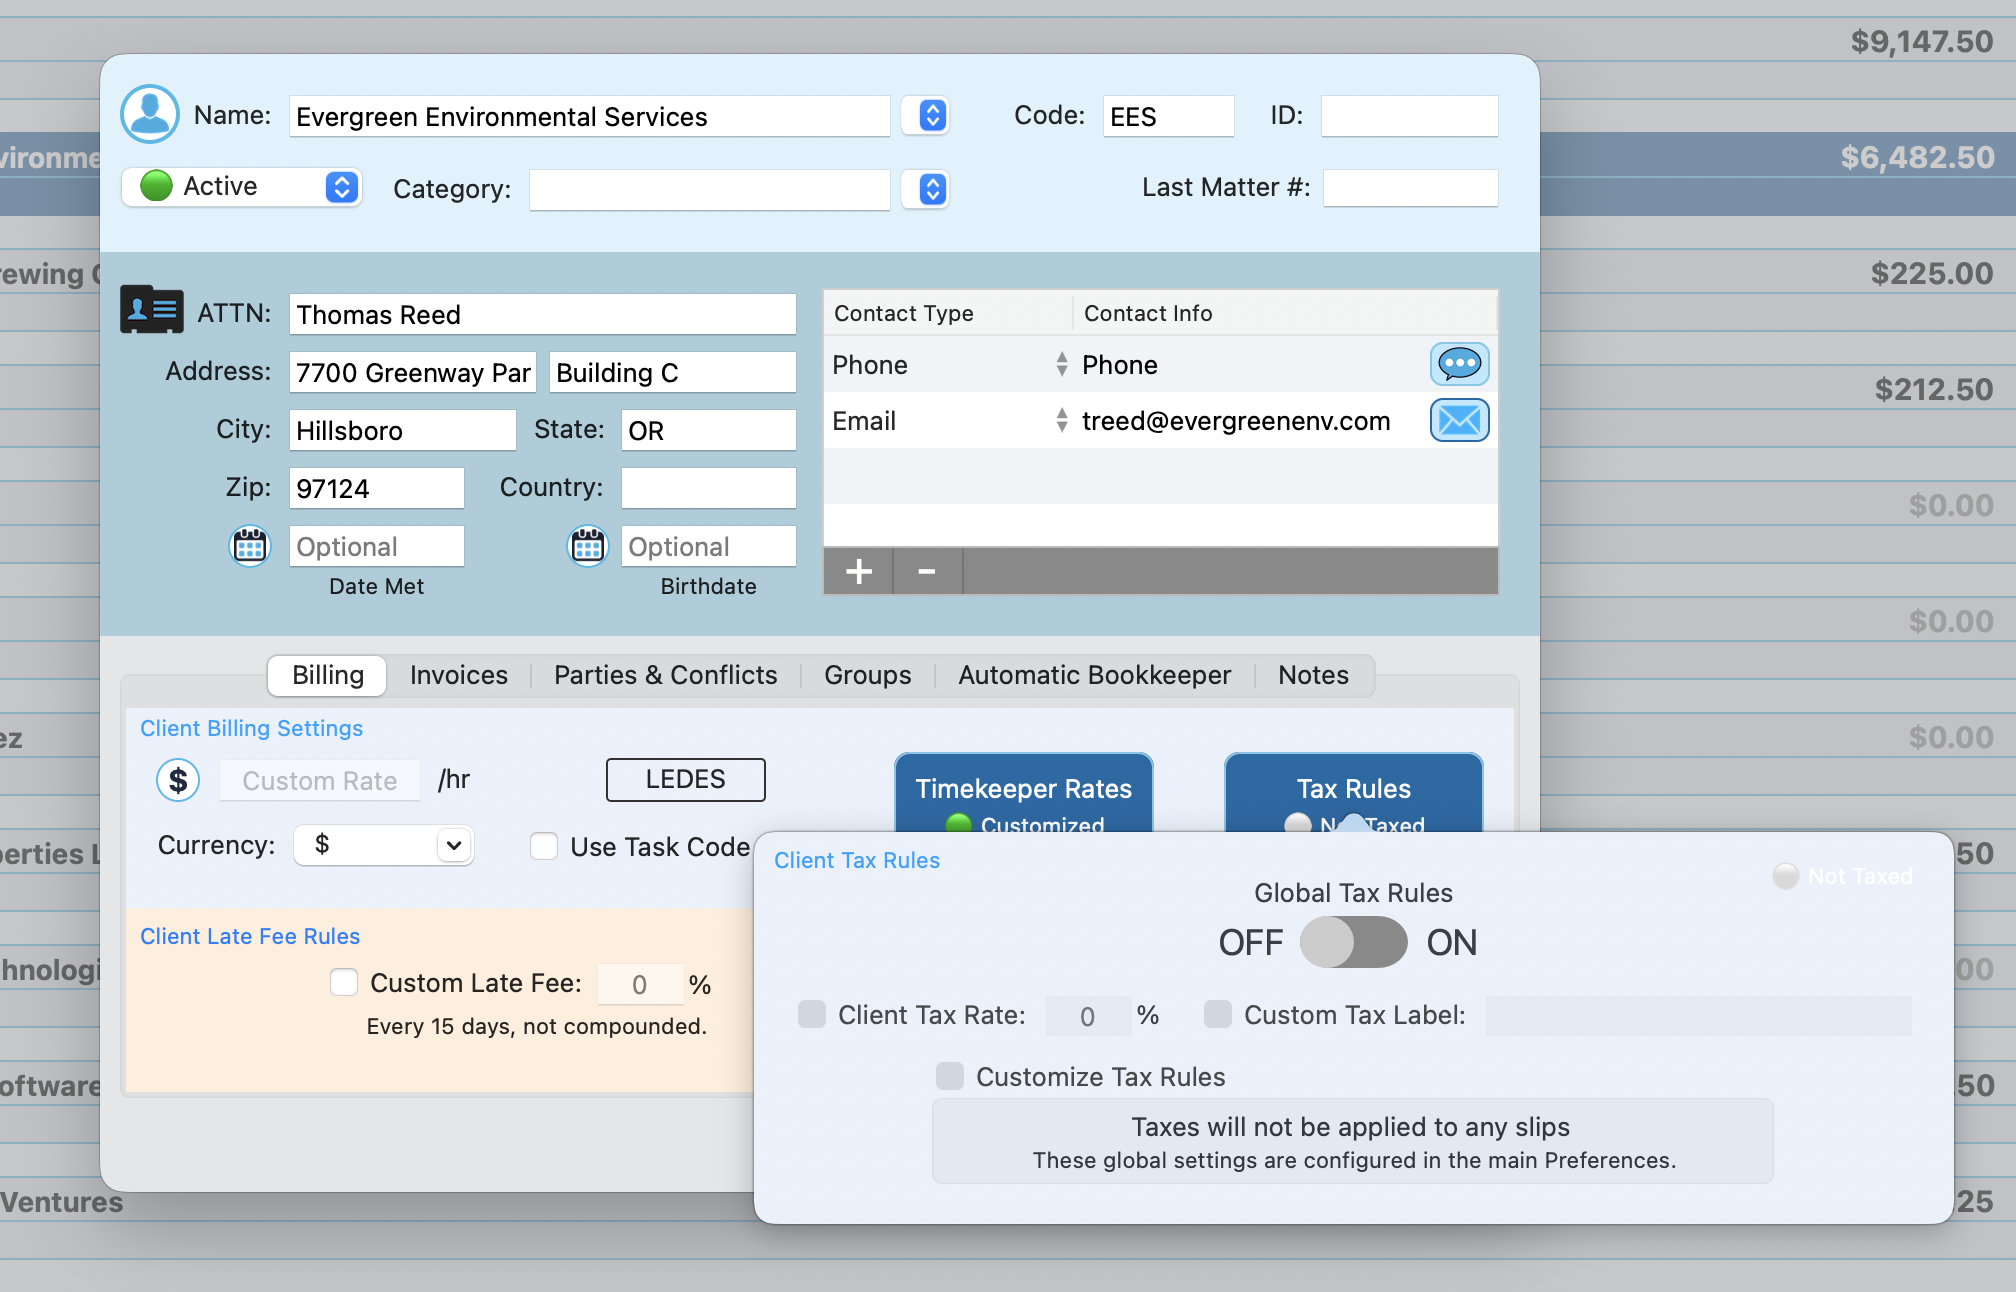This screenshot has height=1292, width=2016.
Task: Check the Use Task Code option
Action: coord(543,845)
